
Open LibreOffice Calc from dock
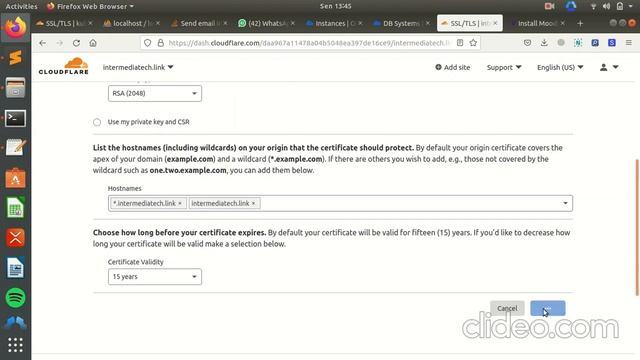click(x=16, y=208)
